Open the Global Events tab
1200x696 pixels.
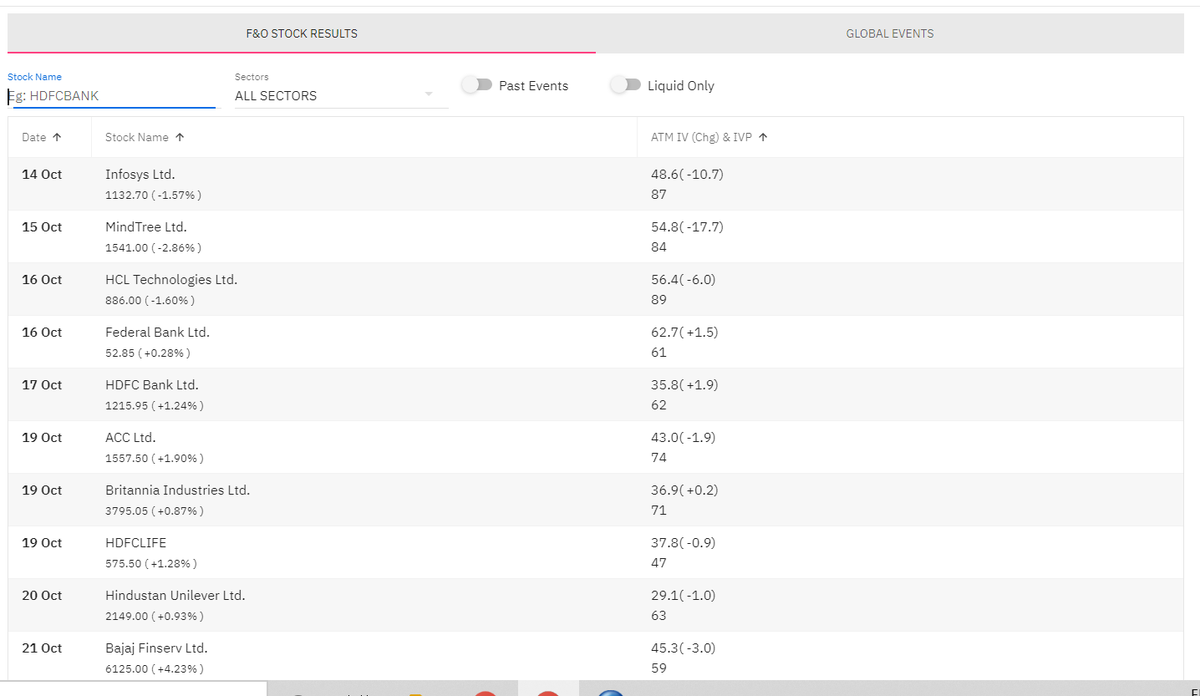[890, 33]
